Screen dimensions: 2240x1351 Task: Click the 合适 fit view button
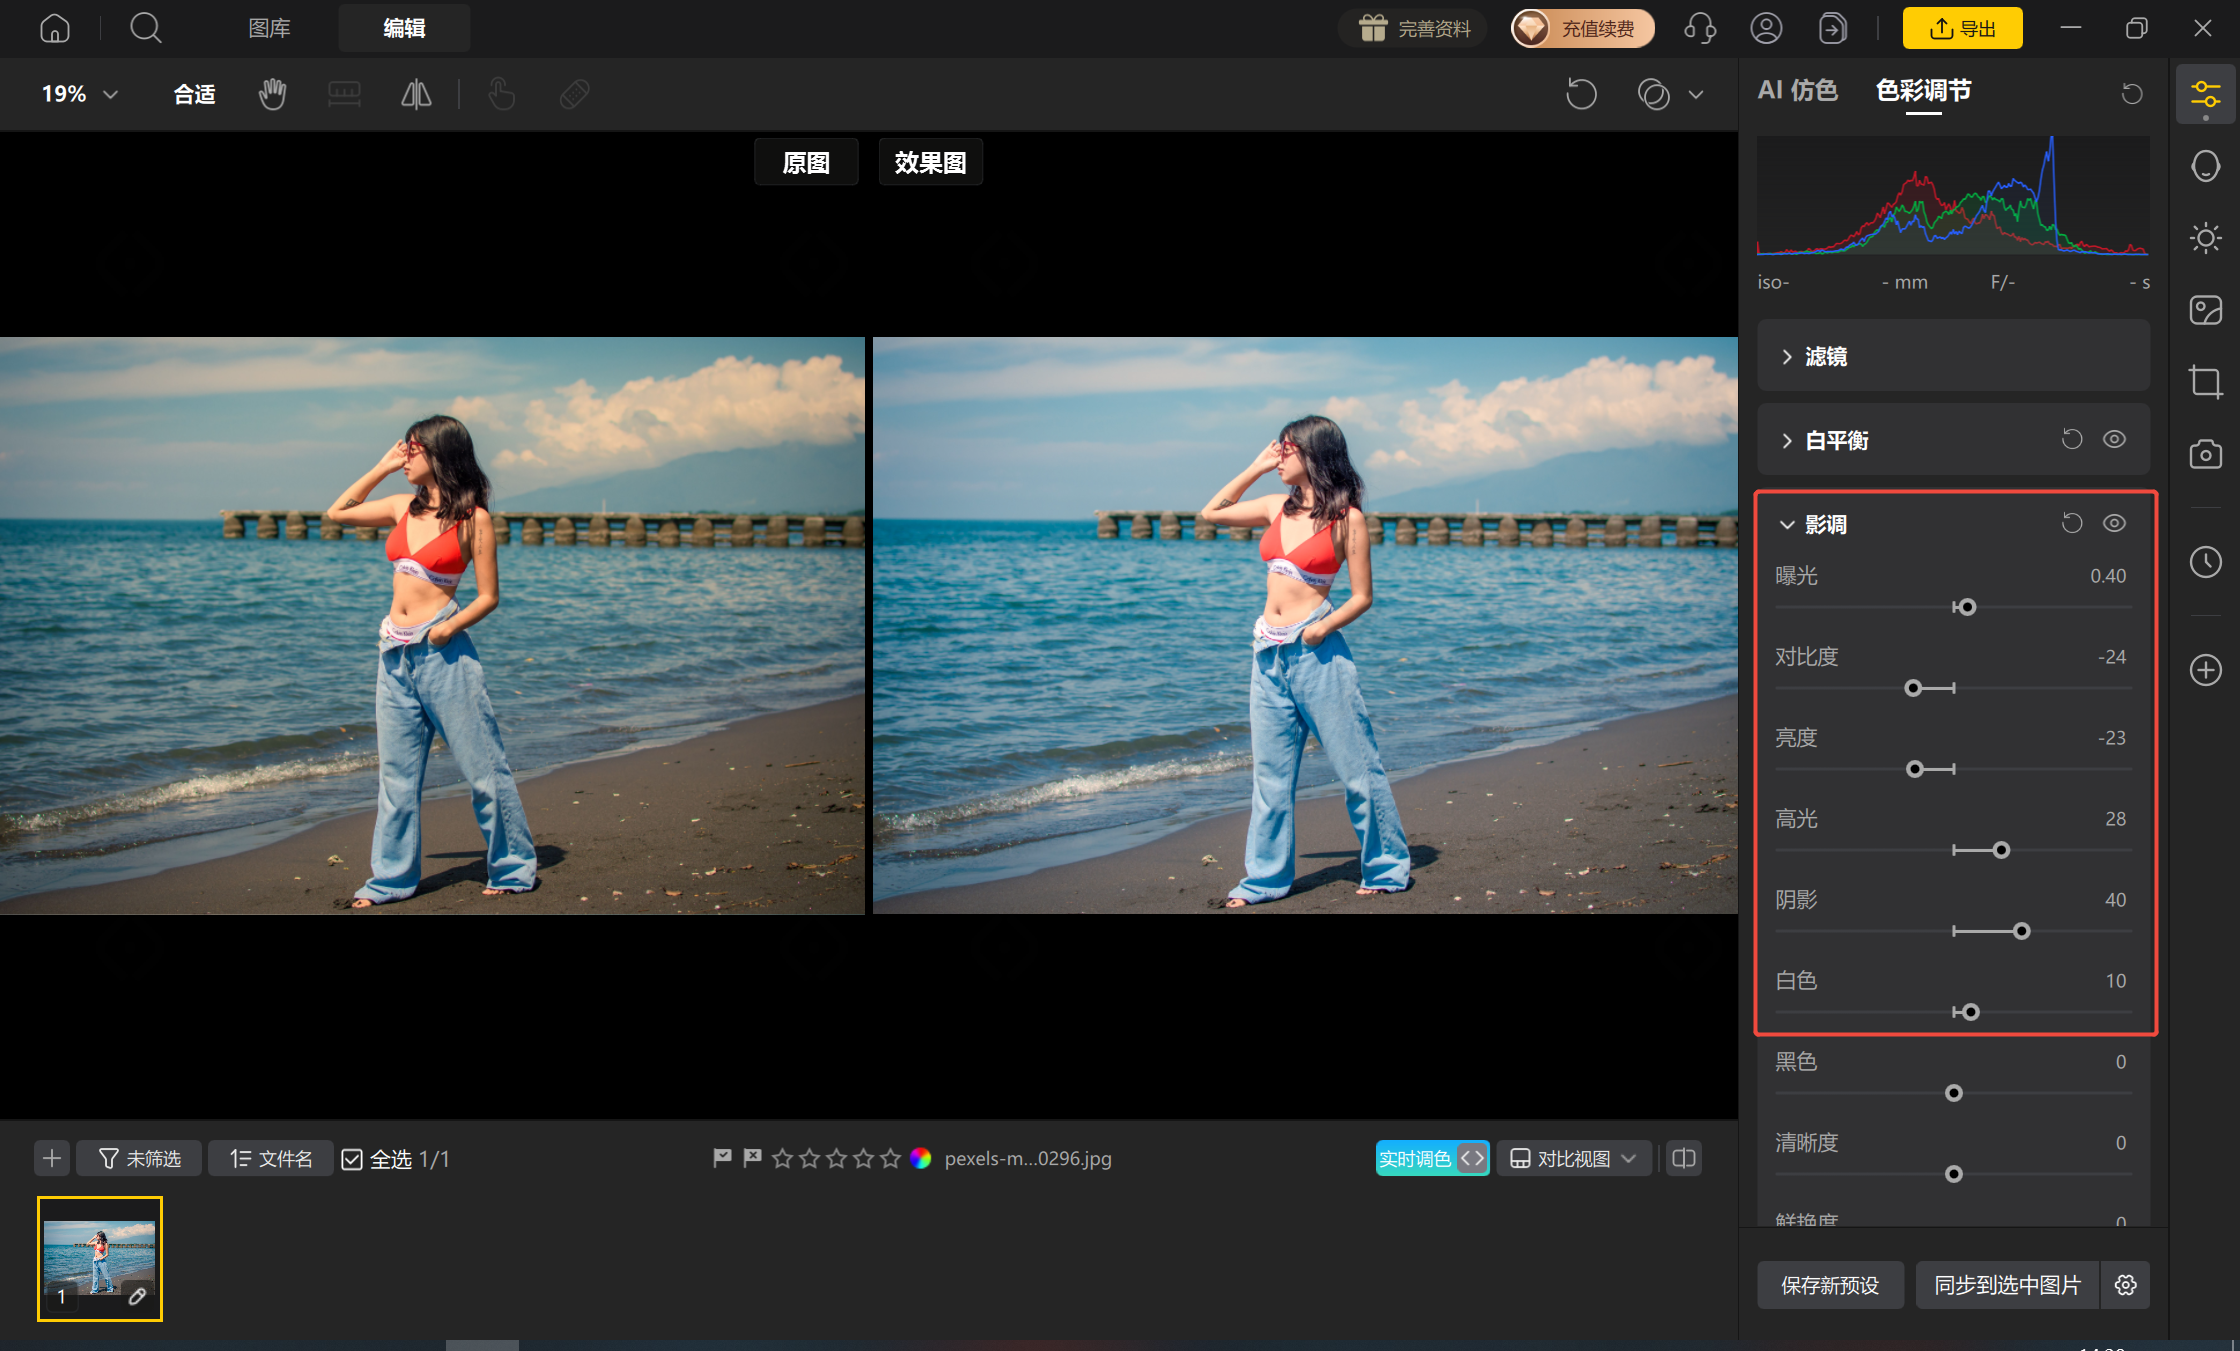194,94
